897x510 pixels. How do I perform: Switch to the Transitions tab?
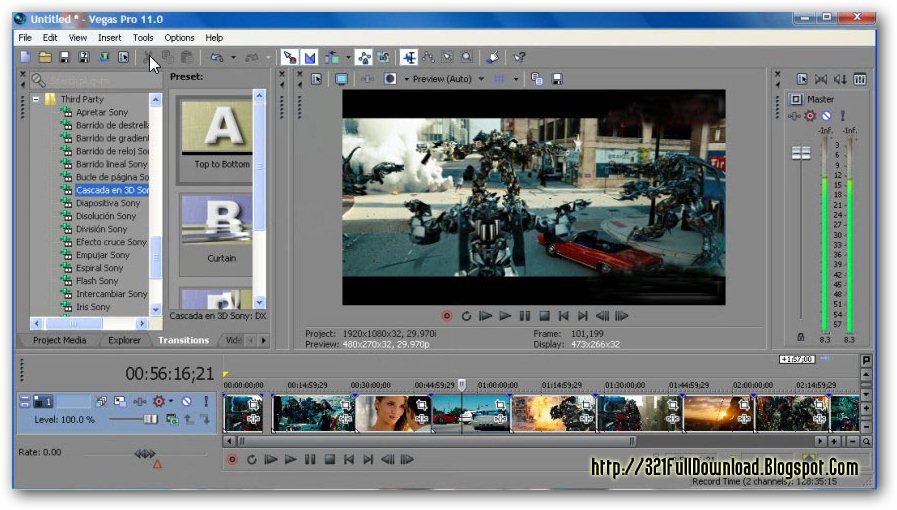point(184,340)
